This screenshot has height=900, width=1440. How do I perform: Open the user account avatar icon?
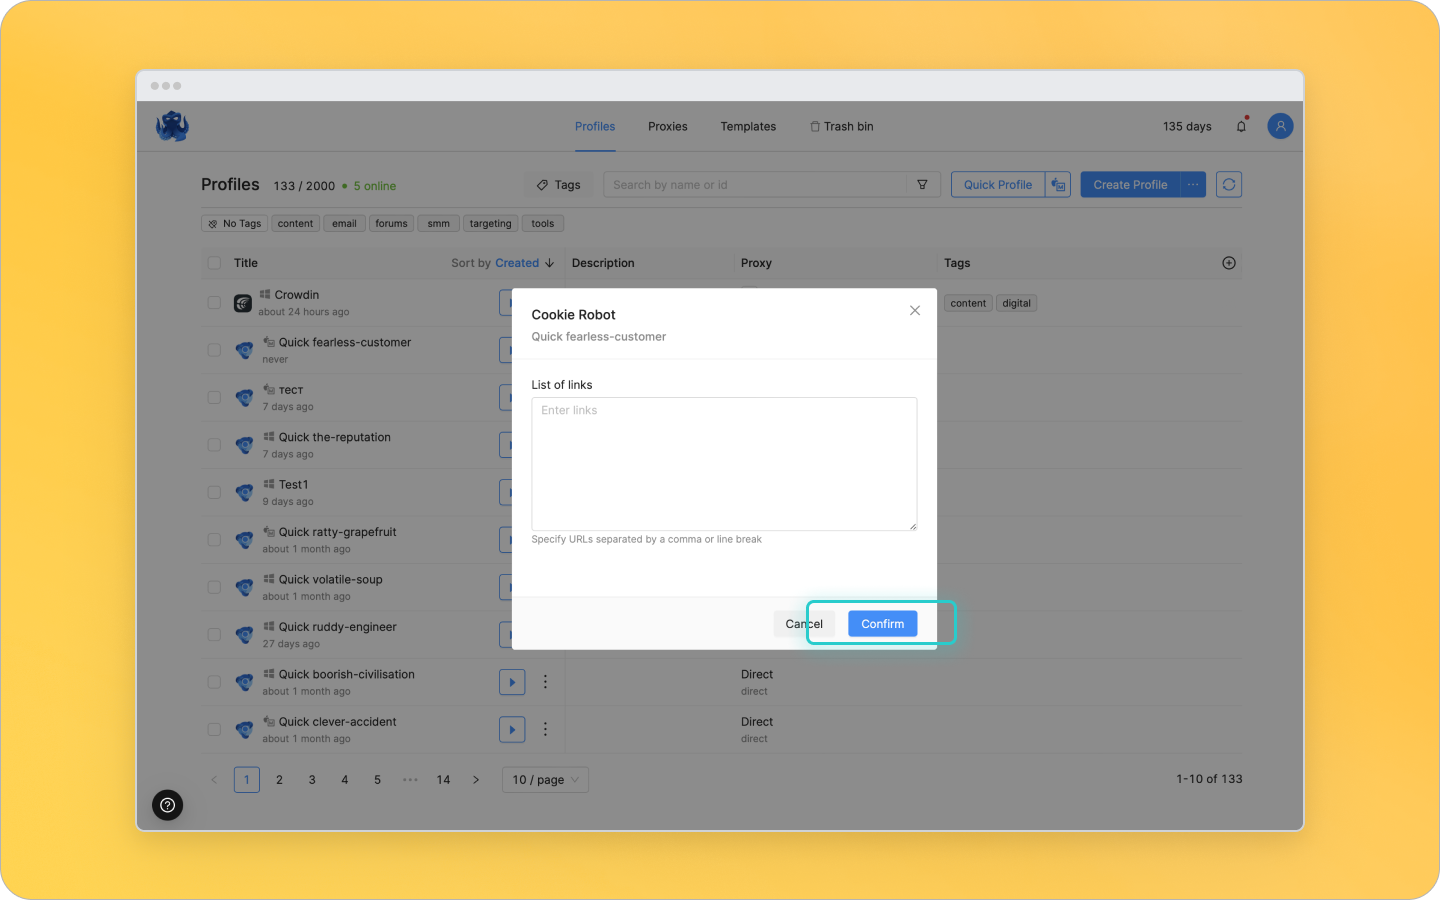click(1280, 126)
